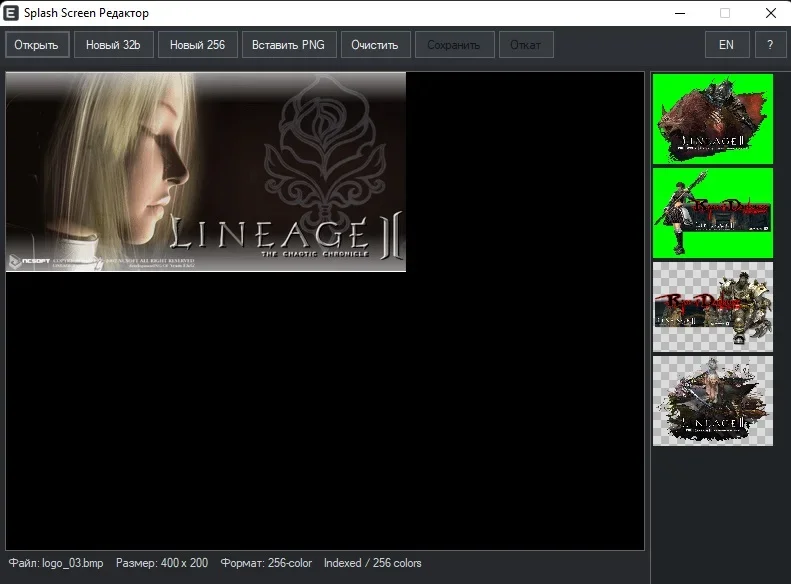Select the ink-splash Lineage II thumbnail
Image resolution: width=791 pixels, height=584 pixels.
(x=712, y=401)
